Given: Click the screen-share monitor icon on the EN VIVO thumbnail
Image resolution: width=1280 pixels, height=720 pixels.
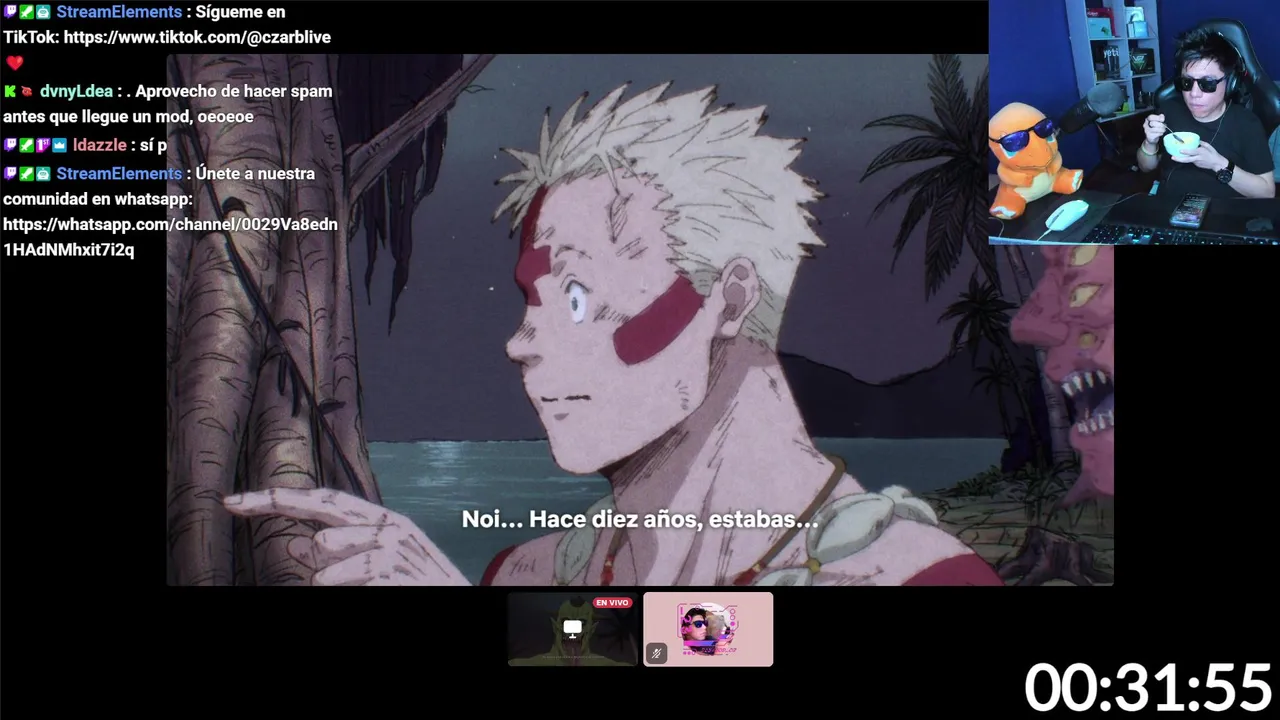Looking at the screenshot, I should (572, 628).
